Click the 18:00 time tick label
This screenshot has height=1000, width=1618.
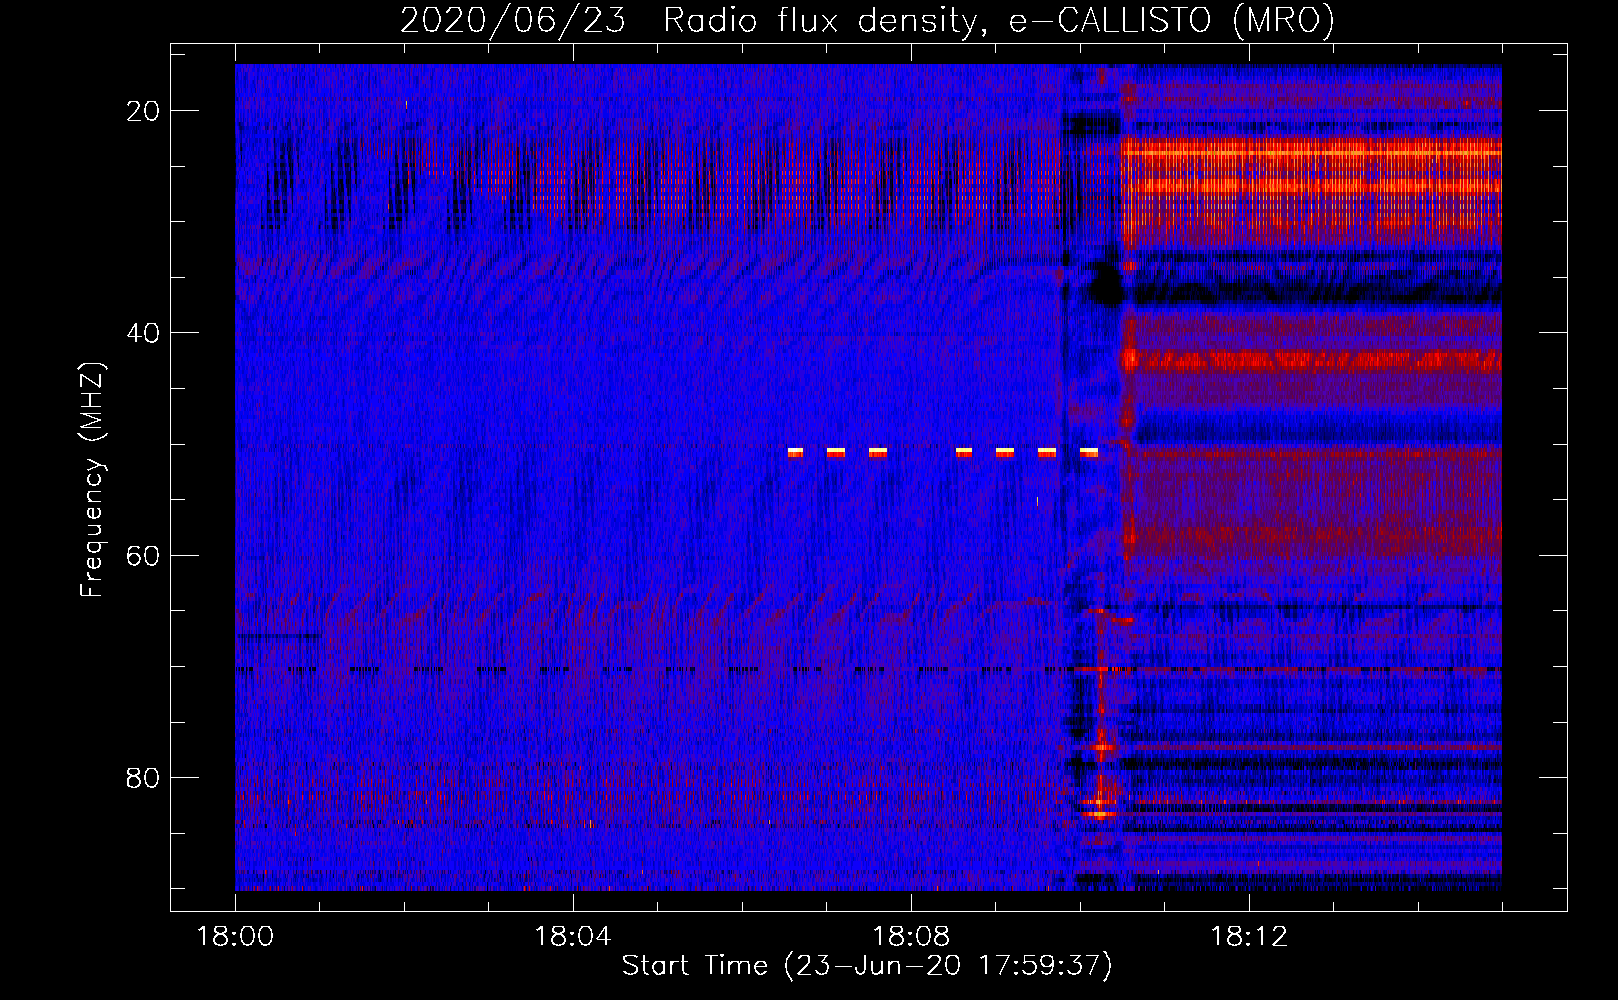coord(235,937)
